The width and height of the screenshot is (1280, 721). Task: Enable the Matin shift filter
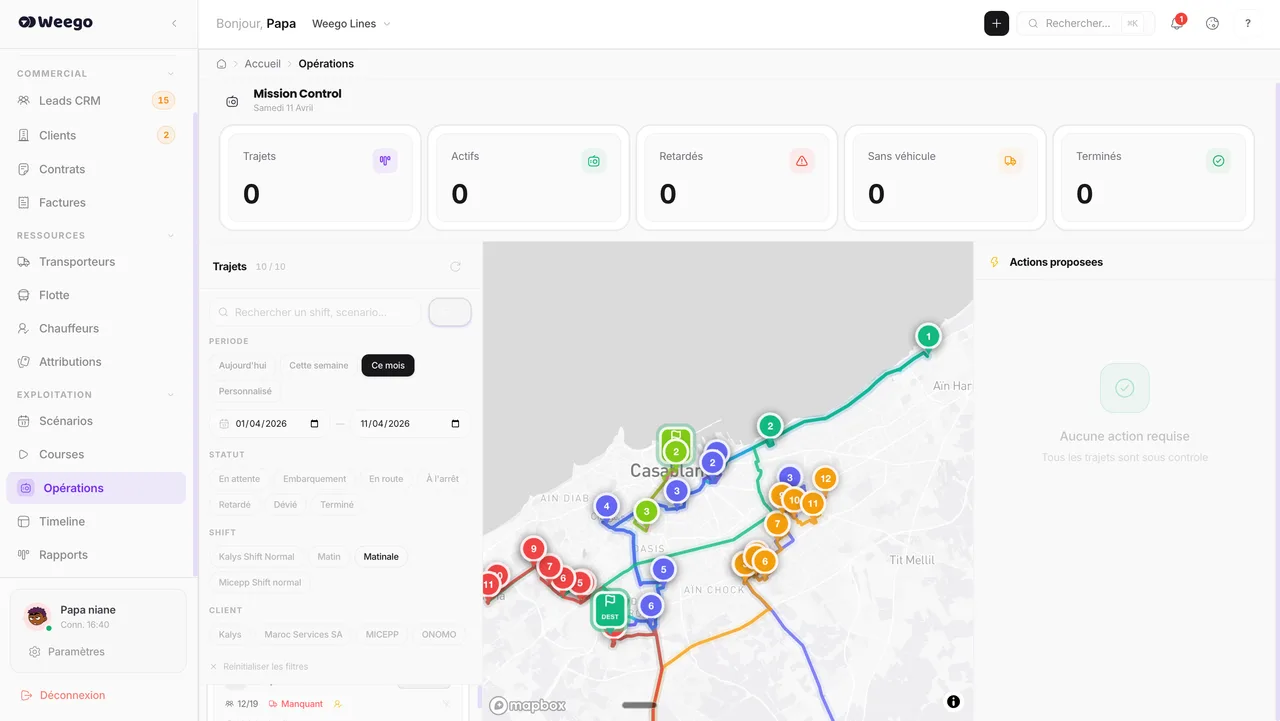329,556
